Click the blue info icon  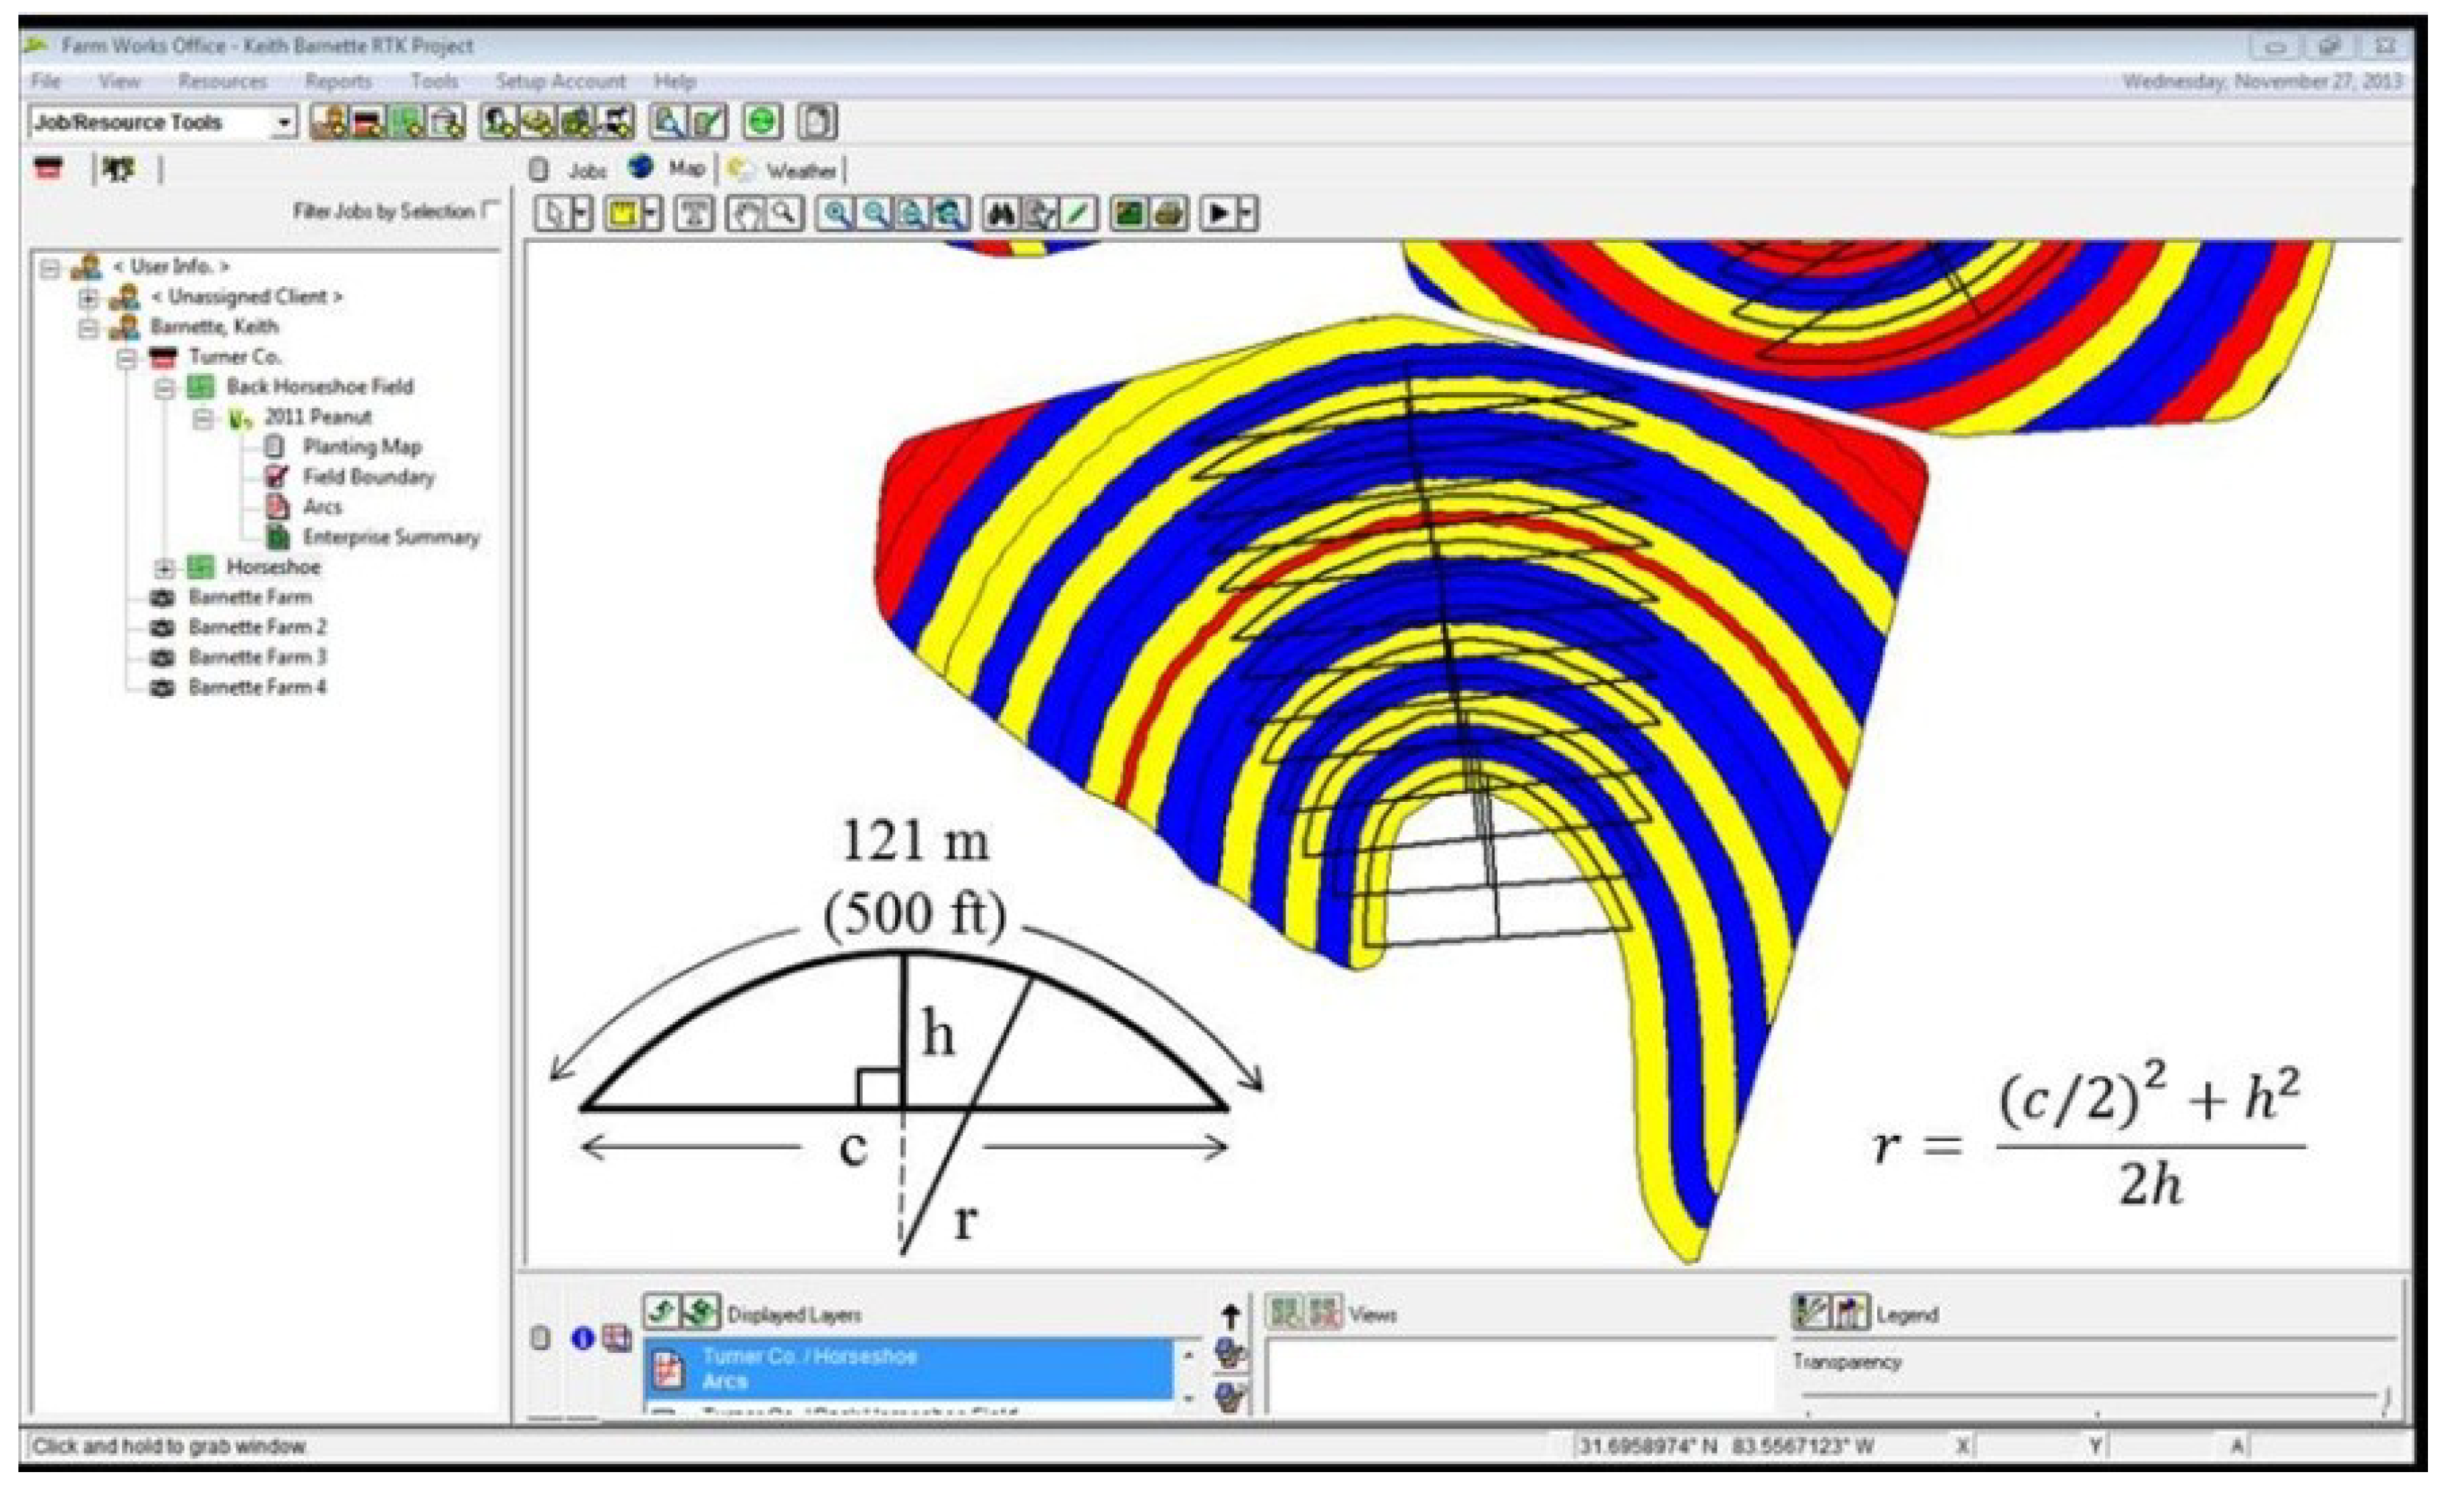(582, 1338)
